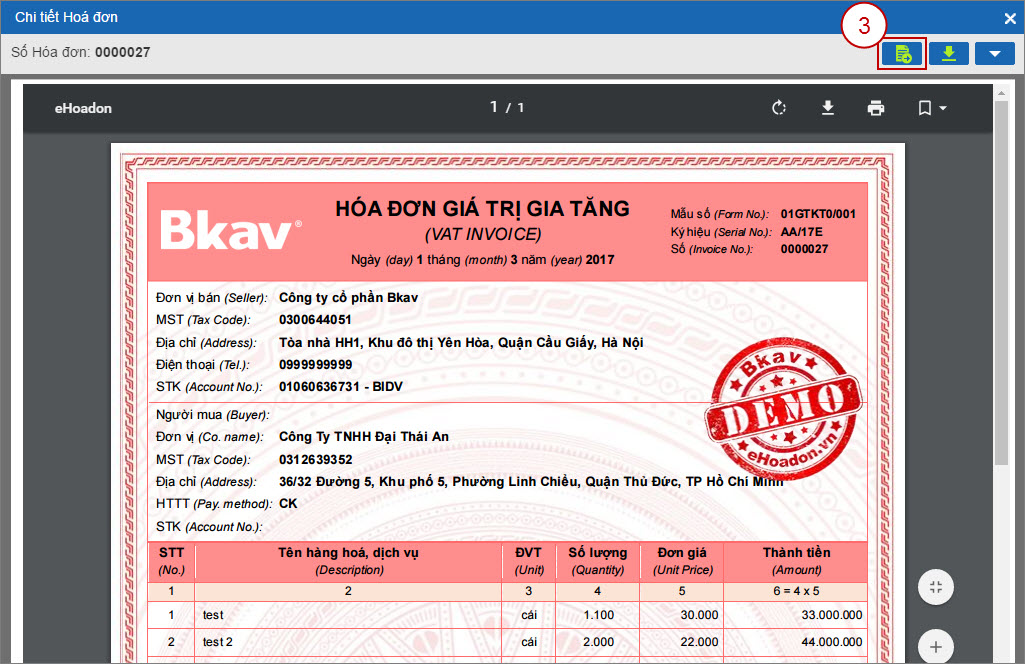Click seller name Công ty cổ phần Bkav
The height and width of the screenshot is (664, 1025).
[x=348, y=297]
